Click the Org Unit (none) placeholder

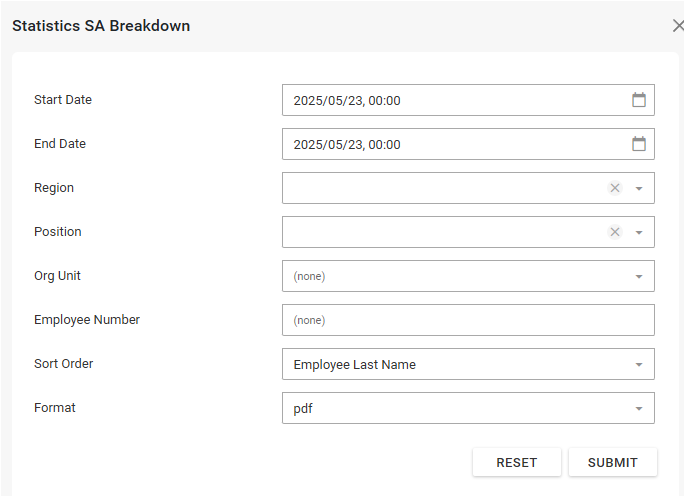tap(309, 276)
